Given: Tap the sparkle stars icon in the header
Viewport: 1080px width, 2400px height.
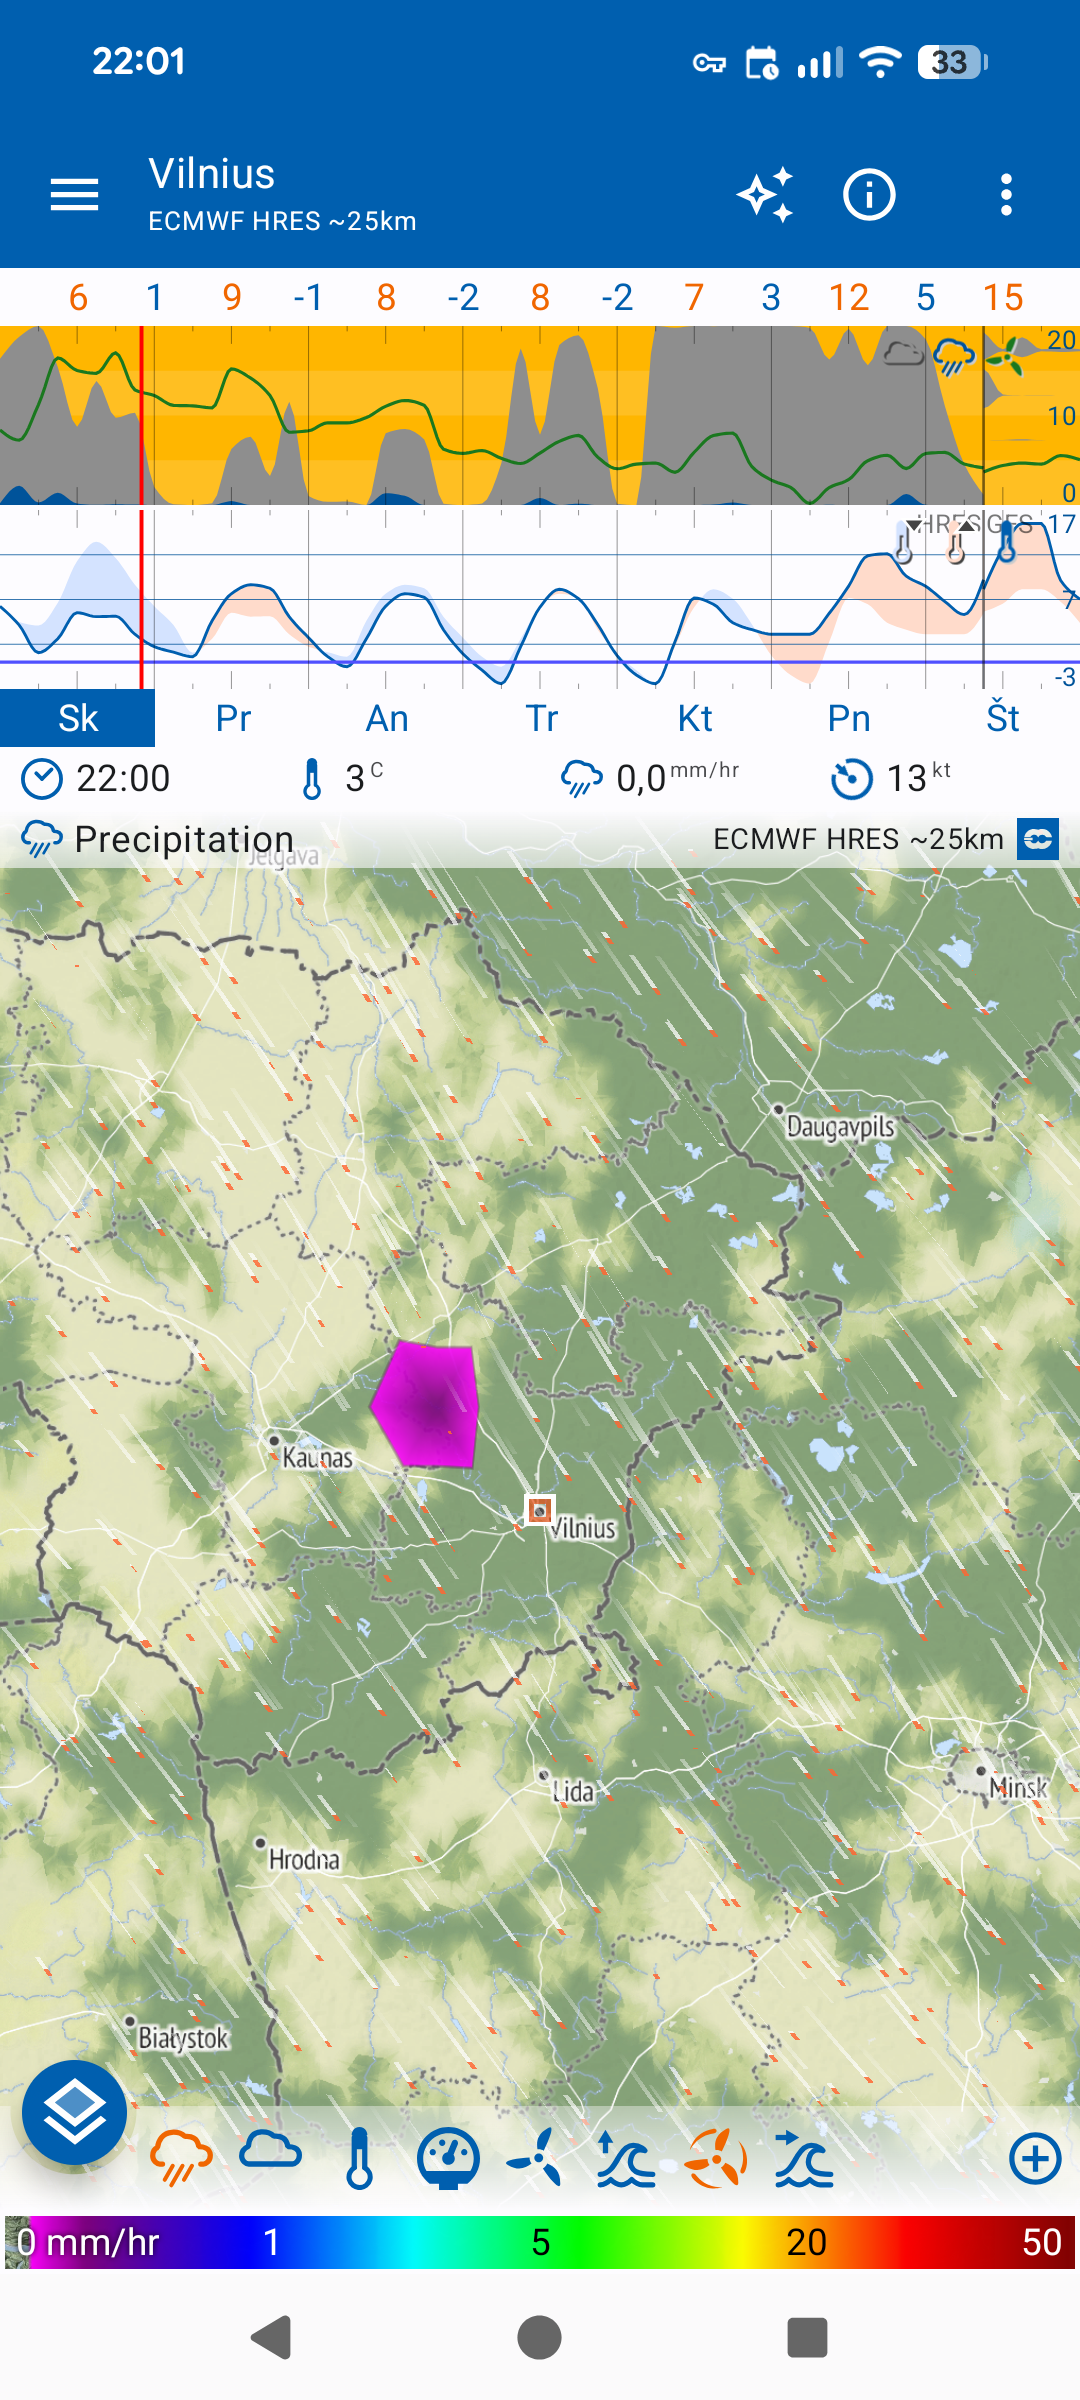Looking at the screenshot, I should coord(766,194).
